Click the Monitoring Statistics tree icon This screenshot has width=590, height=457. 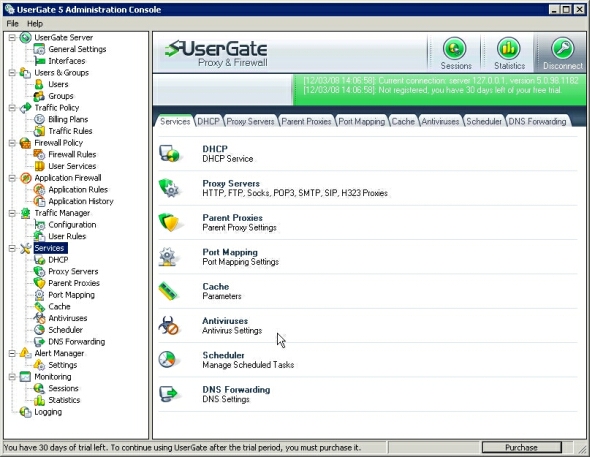[x=39, y=400]
